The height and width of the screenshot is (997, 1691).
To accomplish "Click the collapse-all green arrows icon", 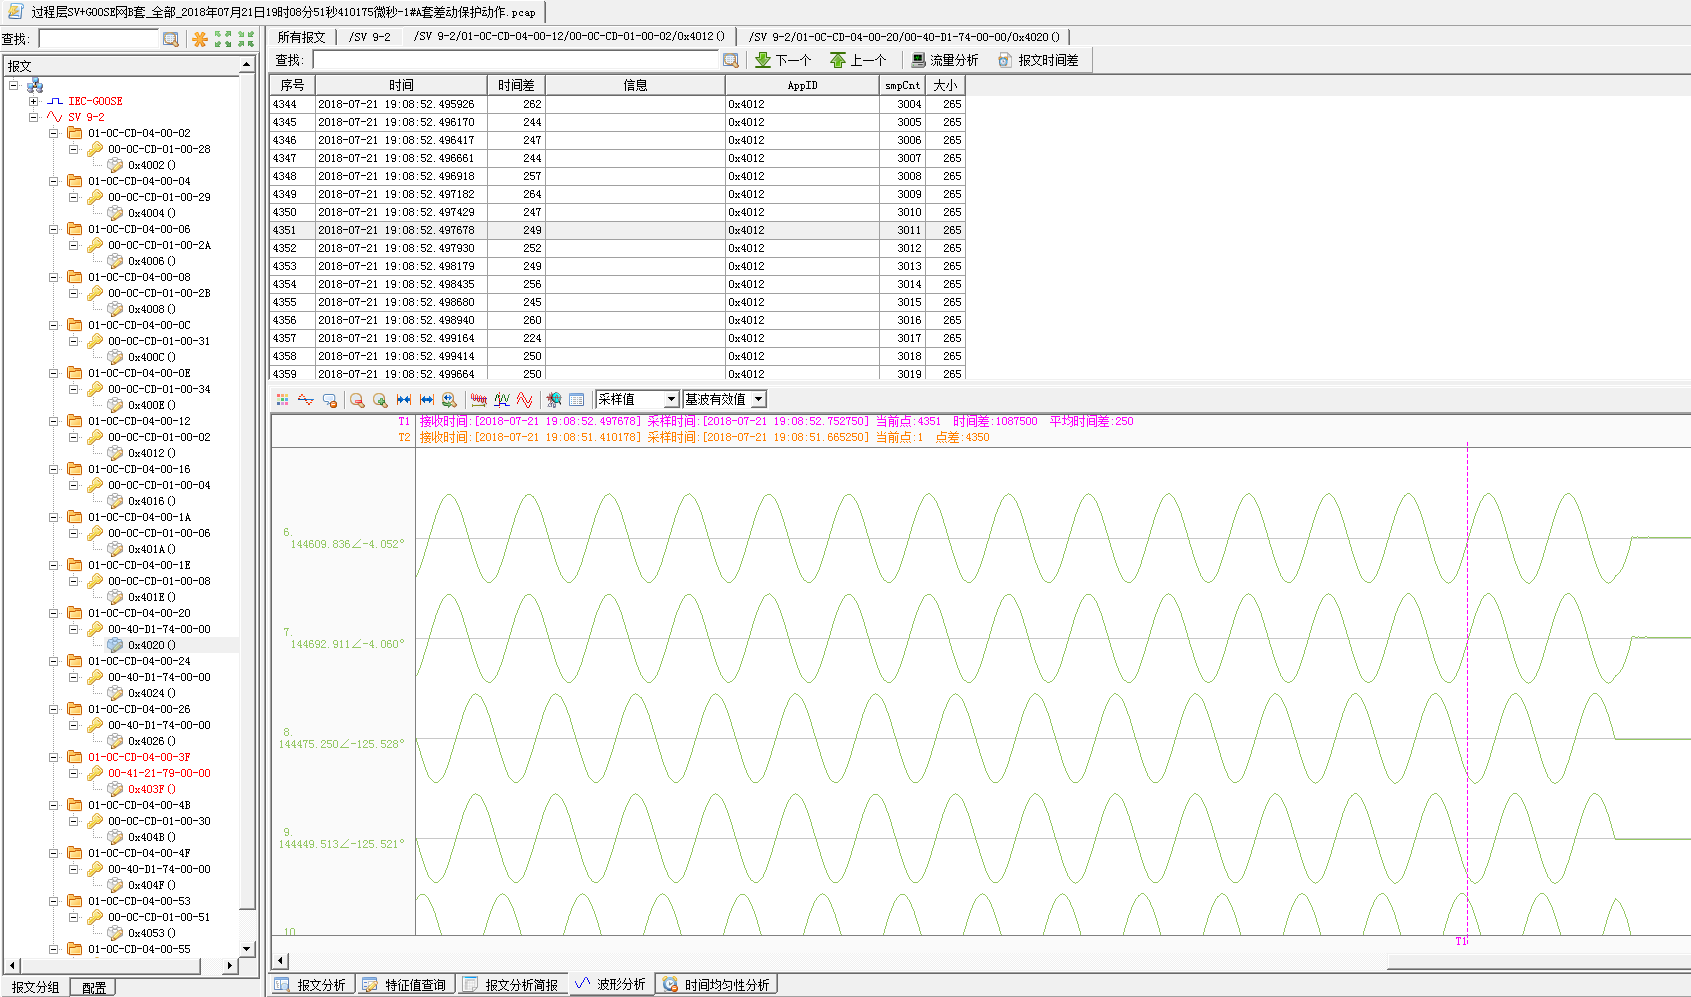I will pos(246,39).
